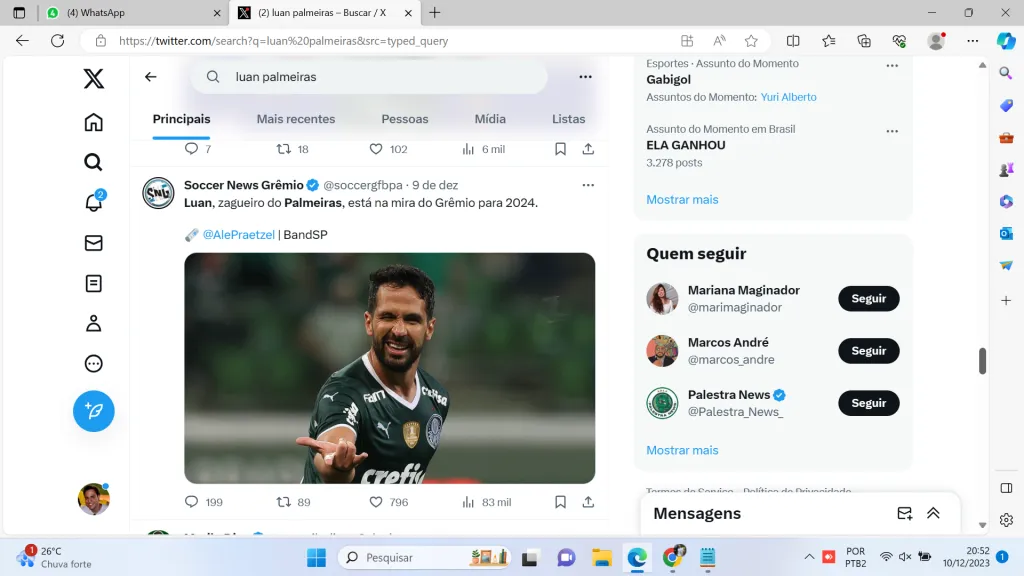Open notifications bell in sidebar
Screen dimensions: 1024x576
pyautogui.click(x=93, y=203)
